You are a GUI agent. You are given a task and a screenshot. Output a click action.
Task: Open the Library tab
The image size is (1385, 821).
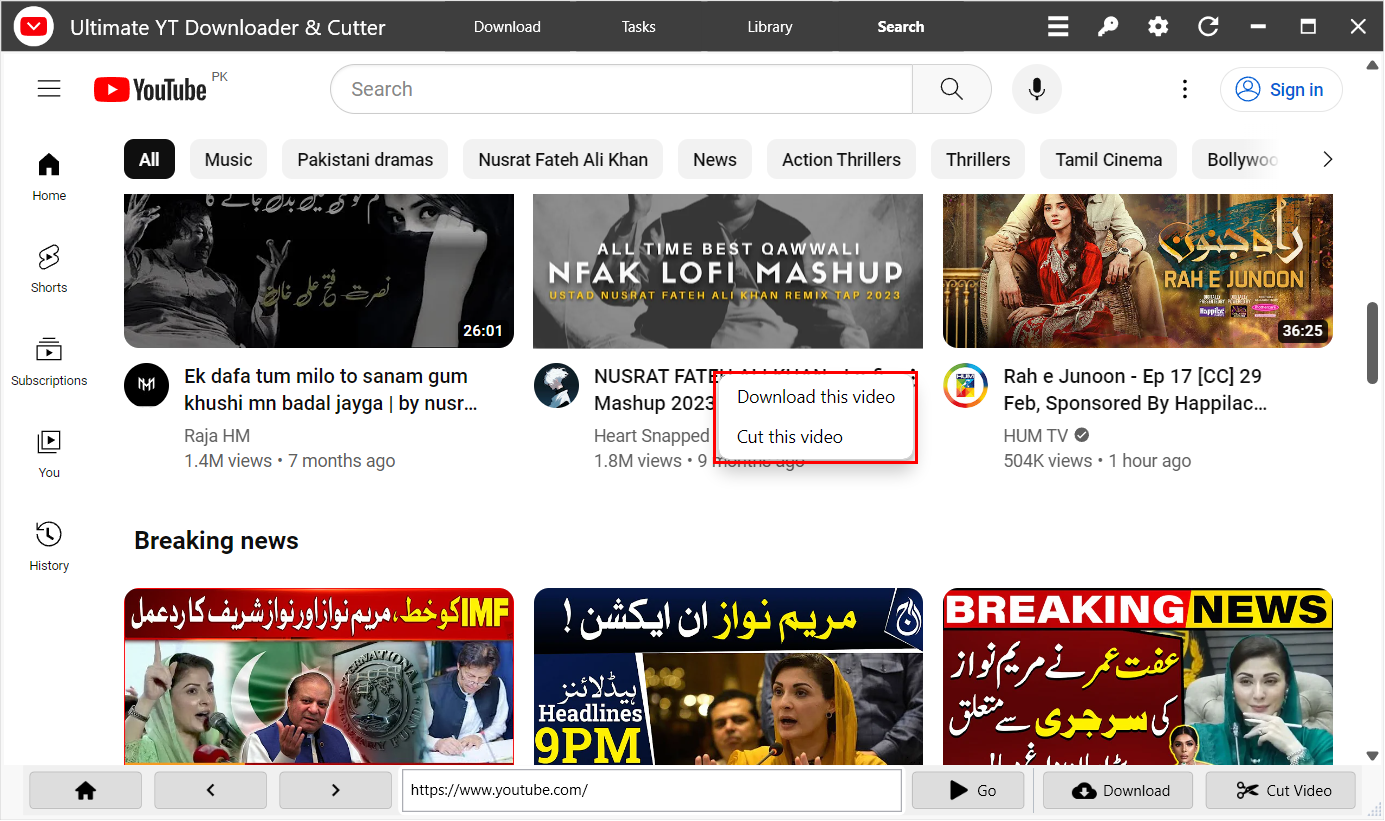click(770, 27)
